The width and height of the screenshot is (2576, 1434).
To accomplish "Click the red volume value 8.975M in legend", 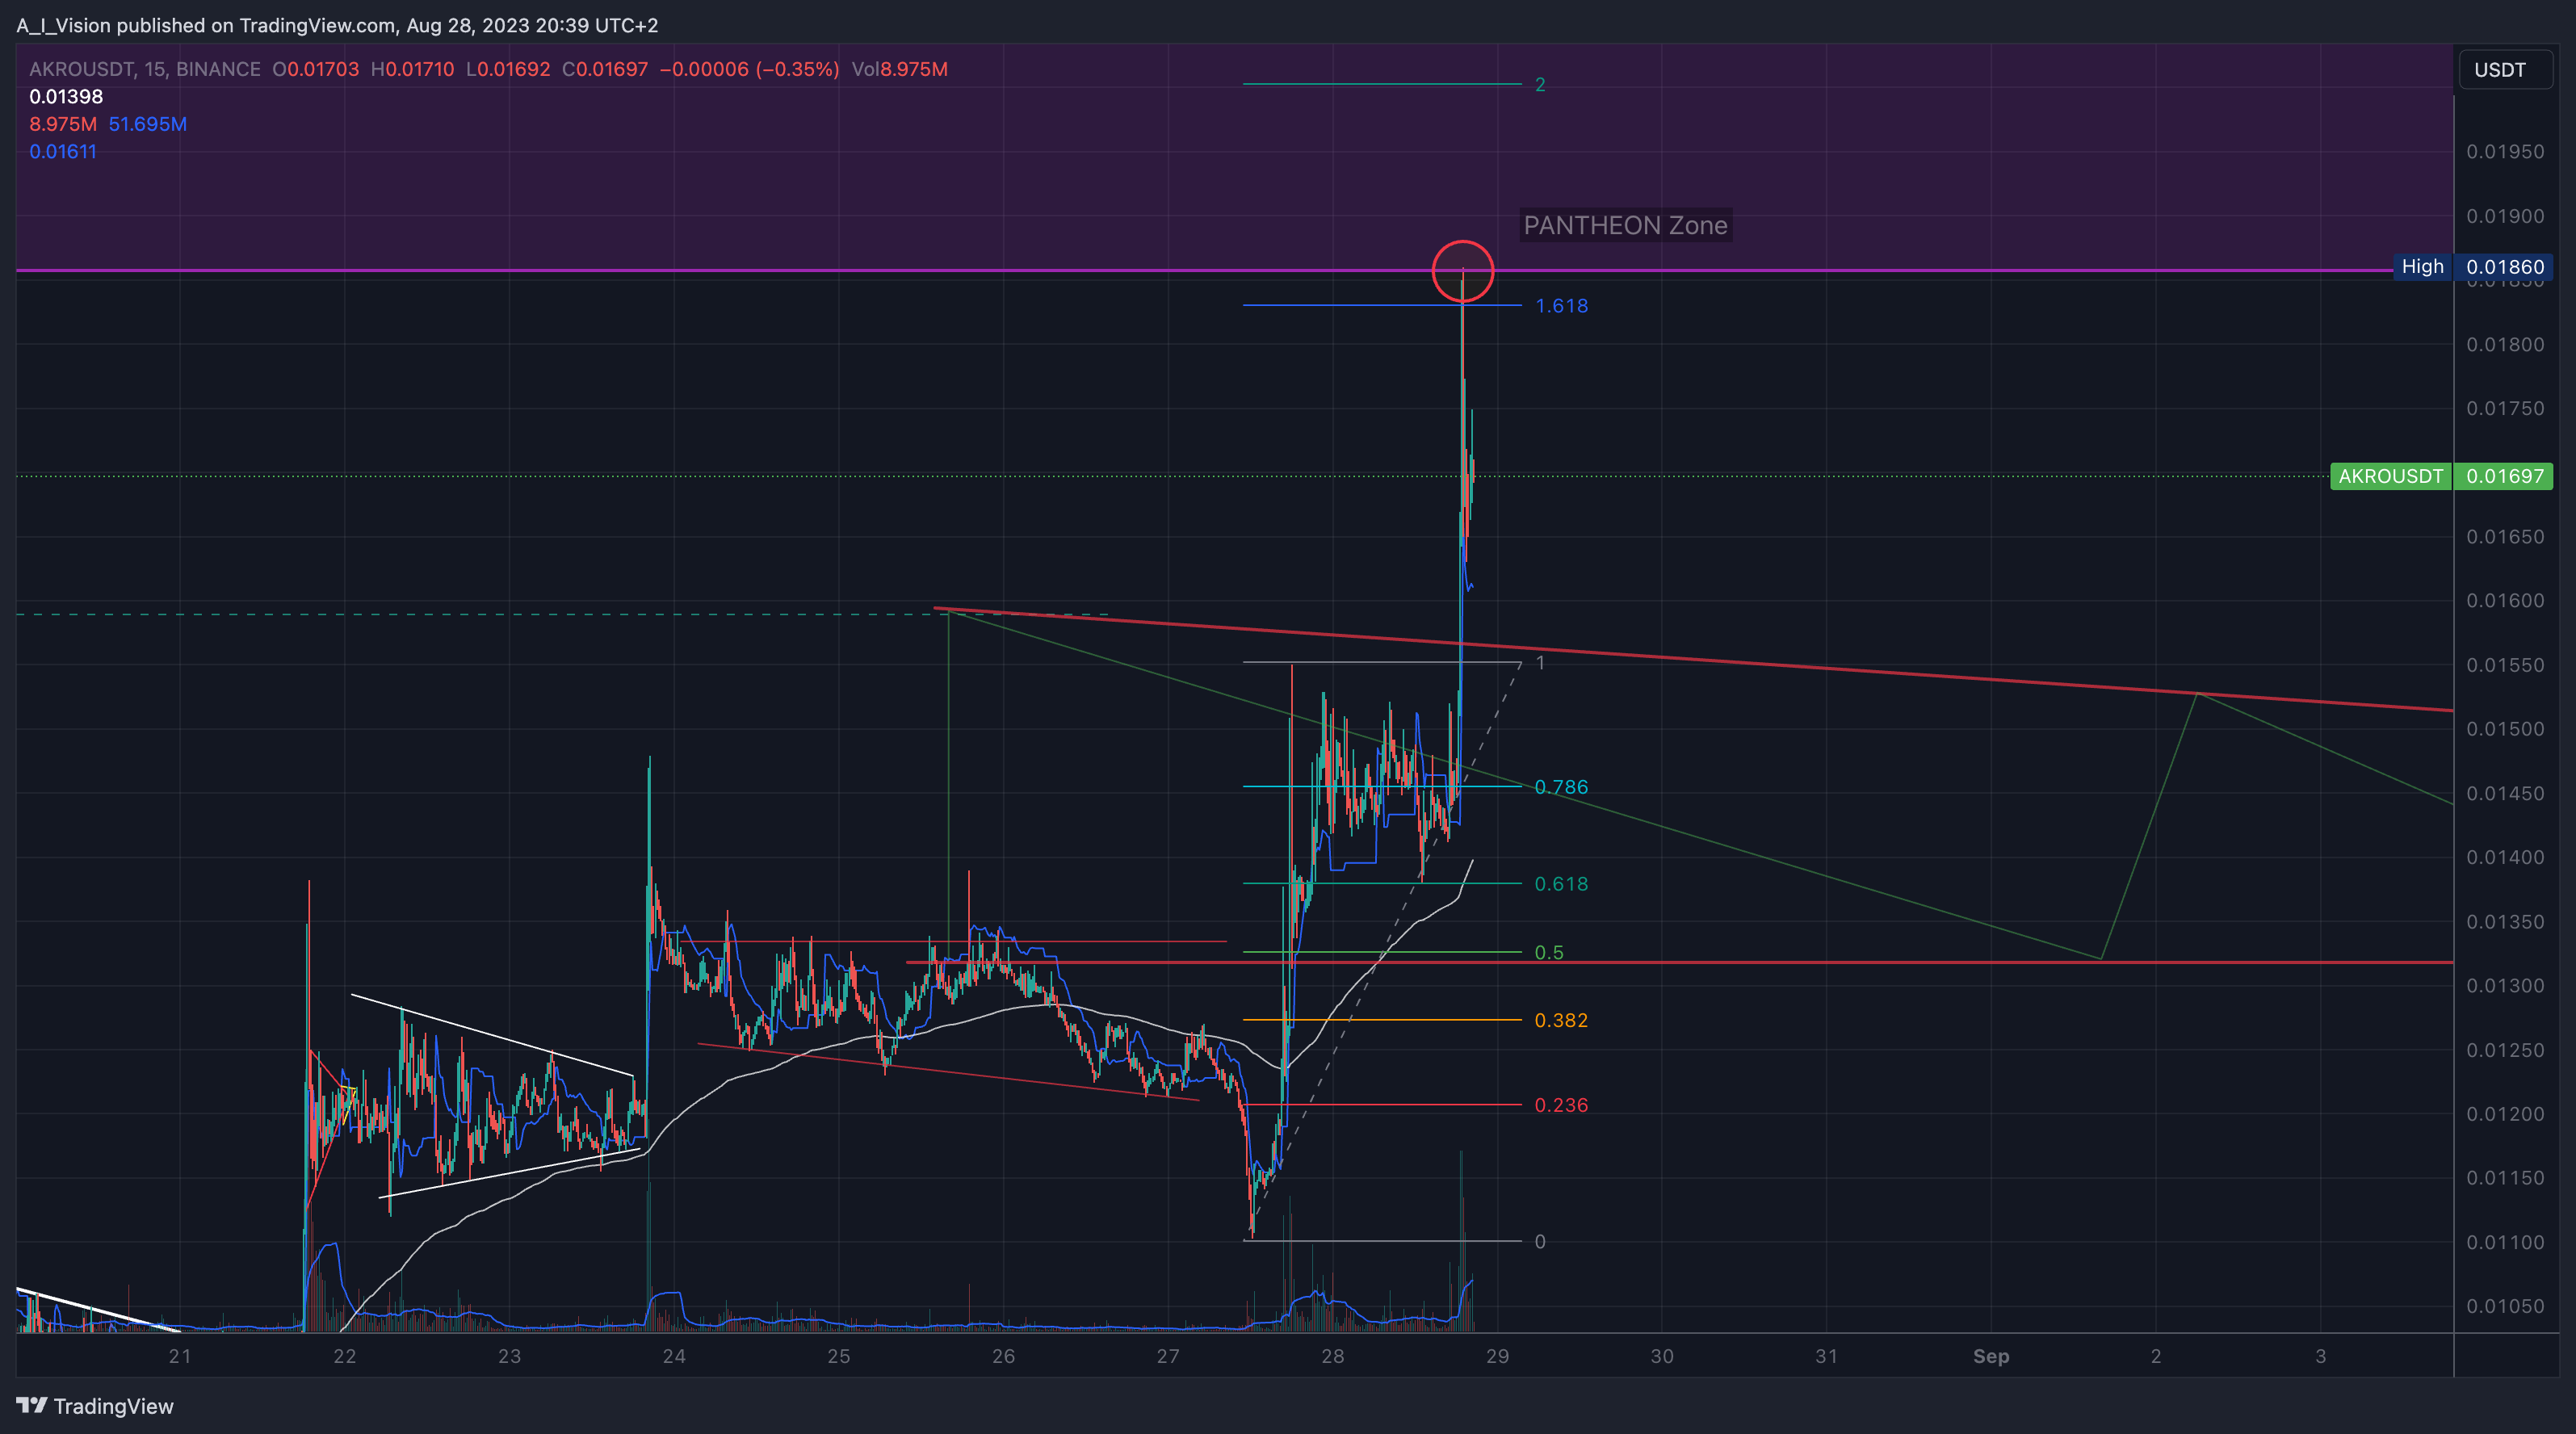I will tap(63, 124).
